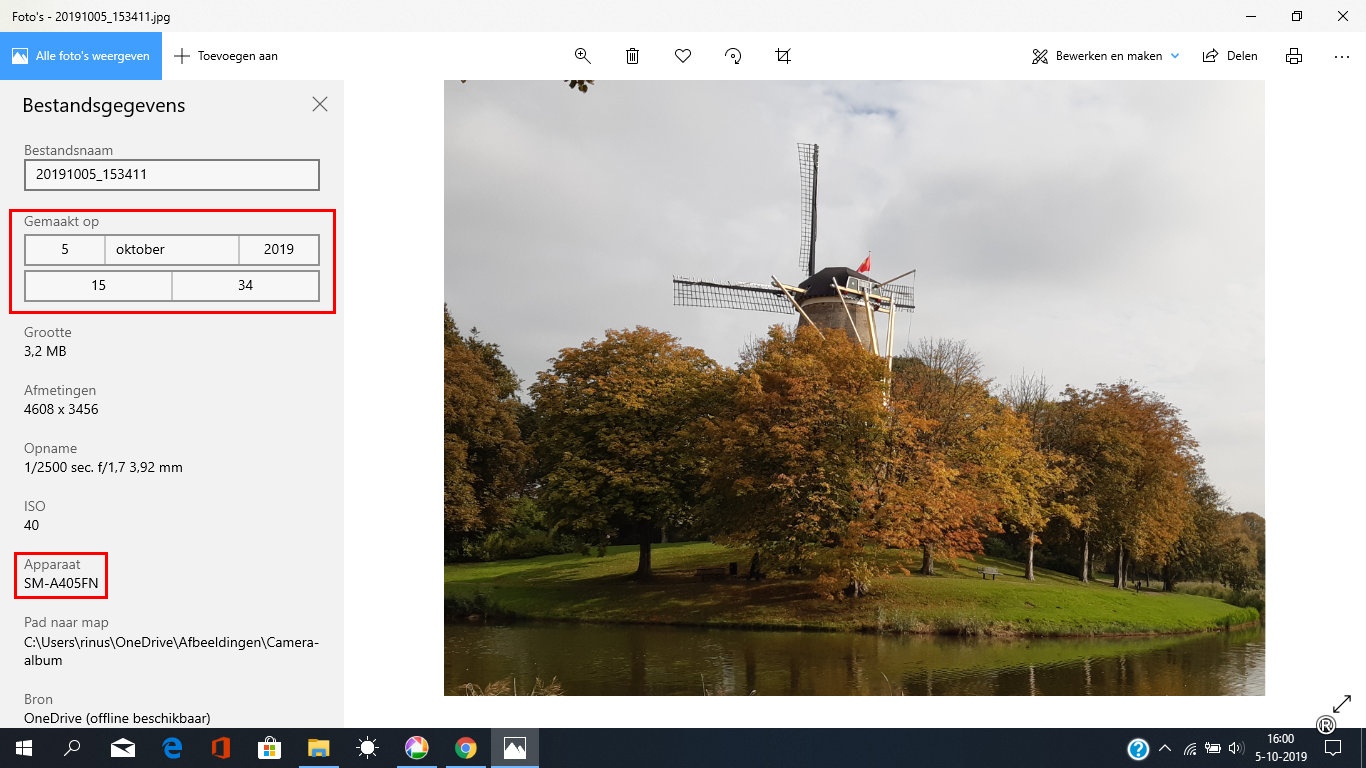
Task: Open the Bewerken en maken dropdown
Action: (1103, 56)
